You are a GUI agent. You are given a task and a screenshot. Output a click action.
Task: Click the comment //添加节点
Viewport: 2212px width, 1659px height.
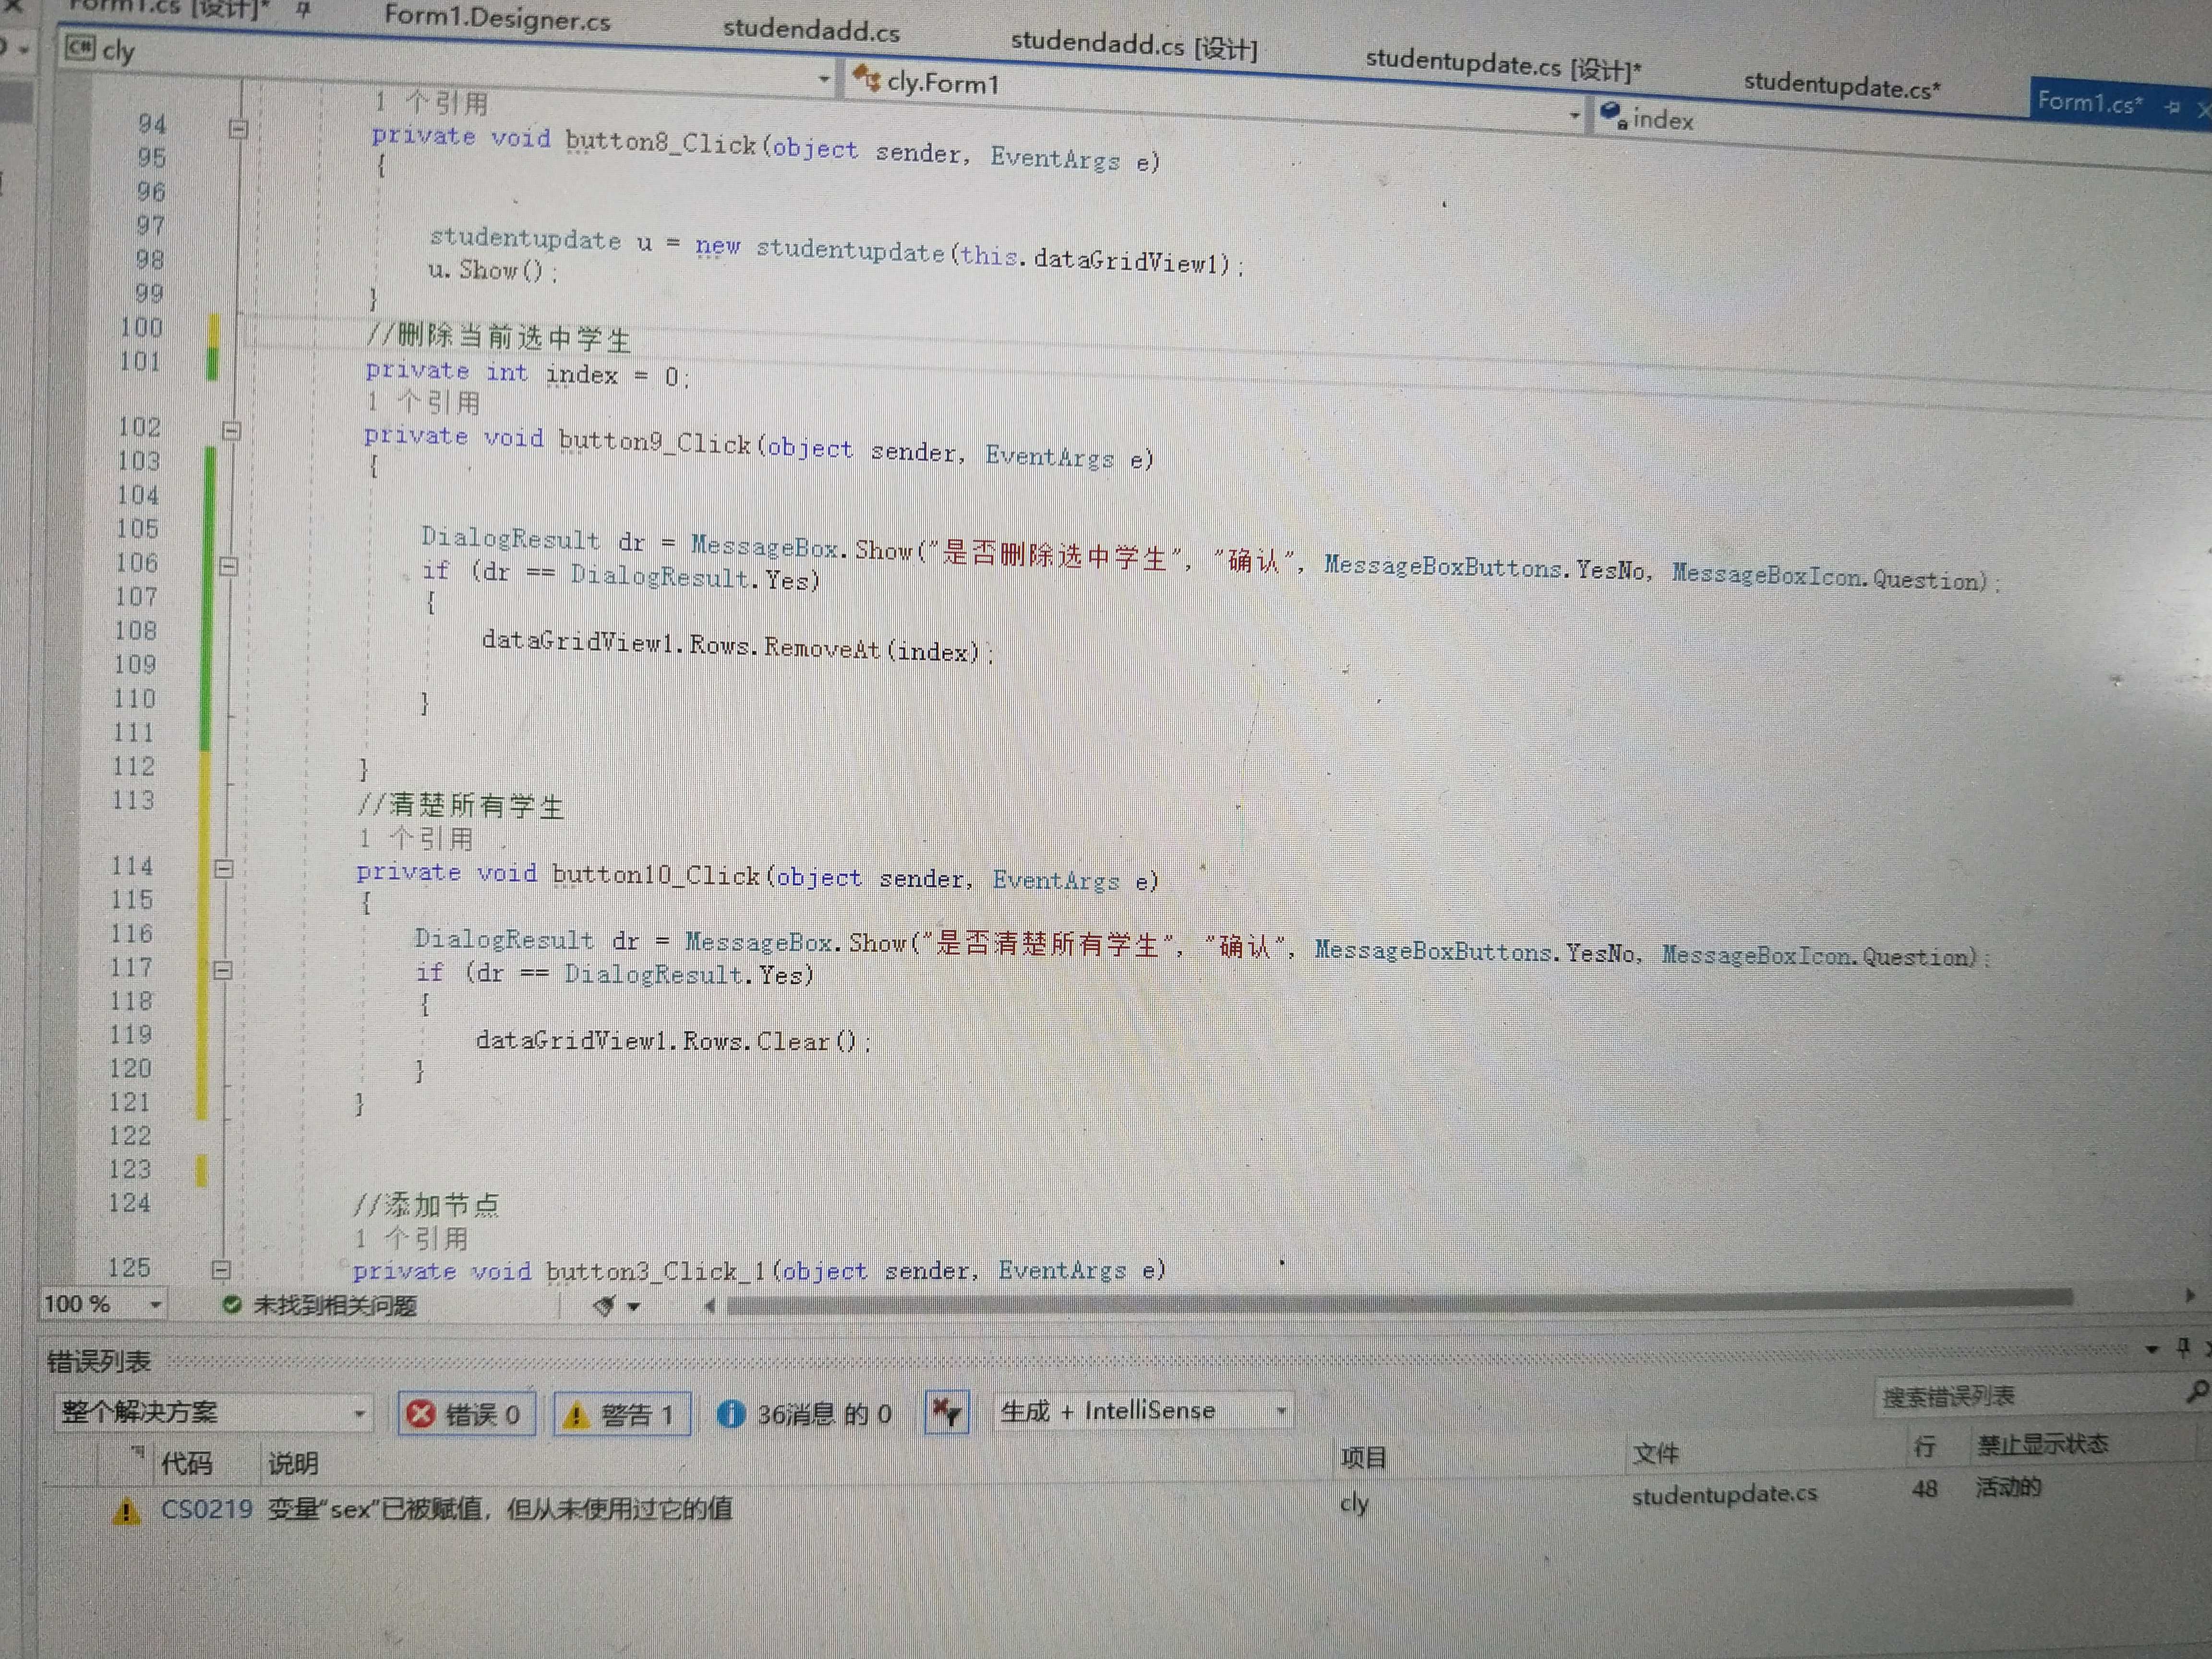click(427, 1204)
